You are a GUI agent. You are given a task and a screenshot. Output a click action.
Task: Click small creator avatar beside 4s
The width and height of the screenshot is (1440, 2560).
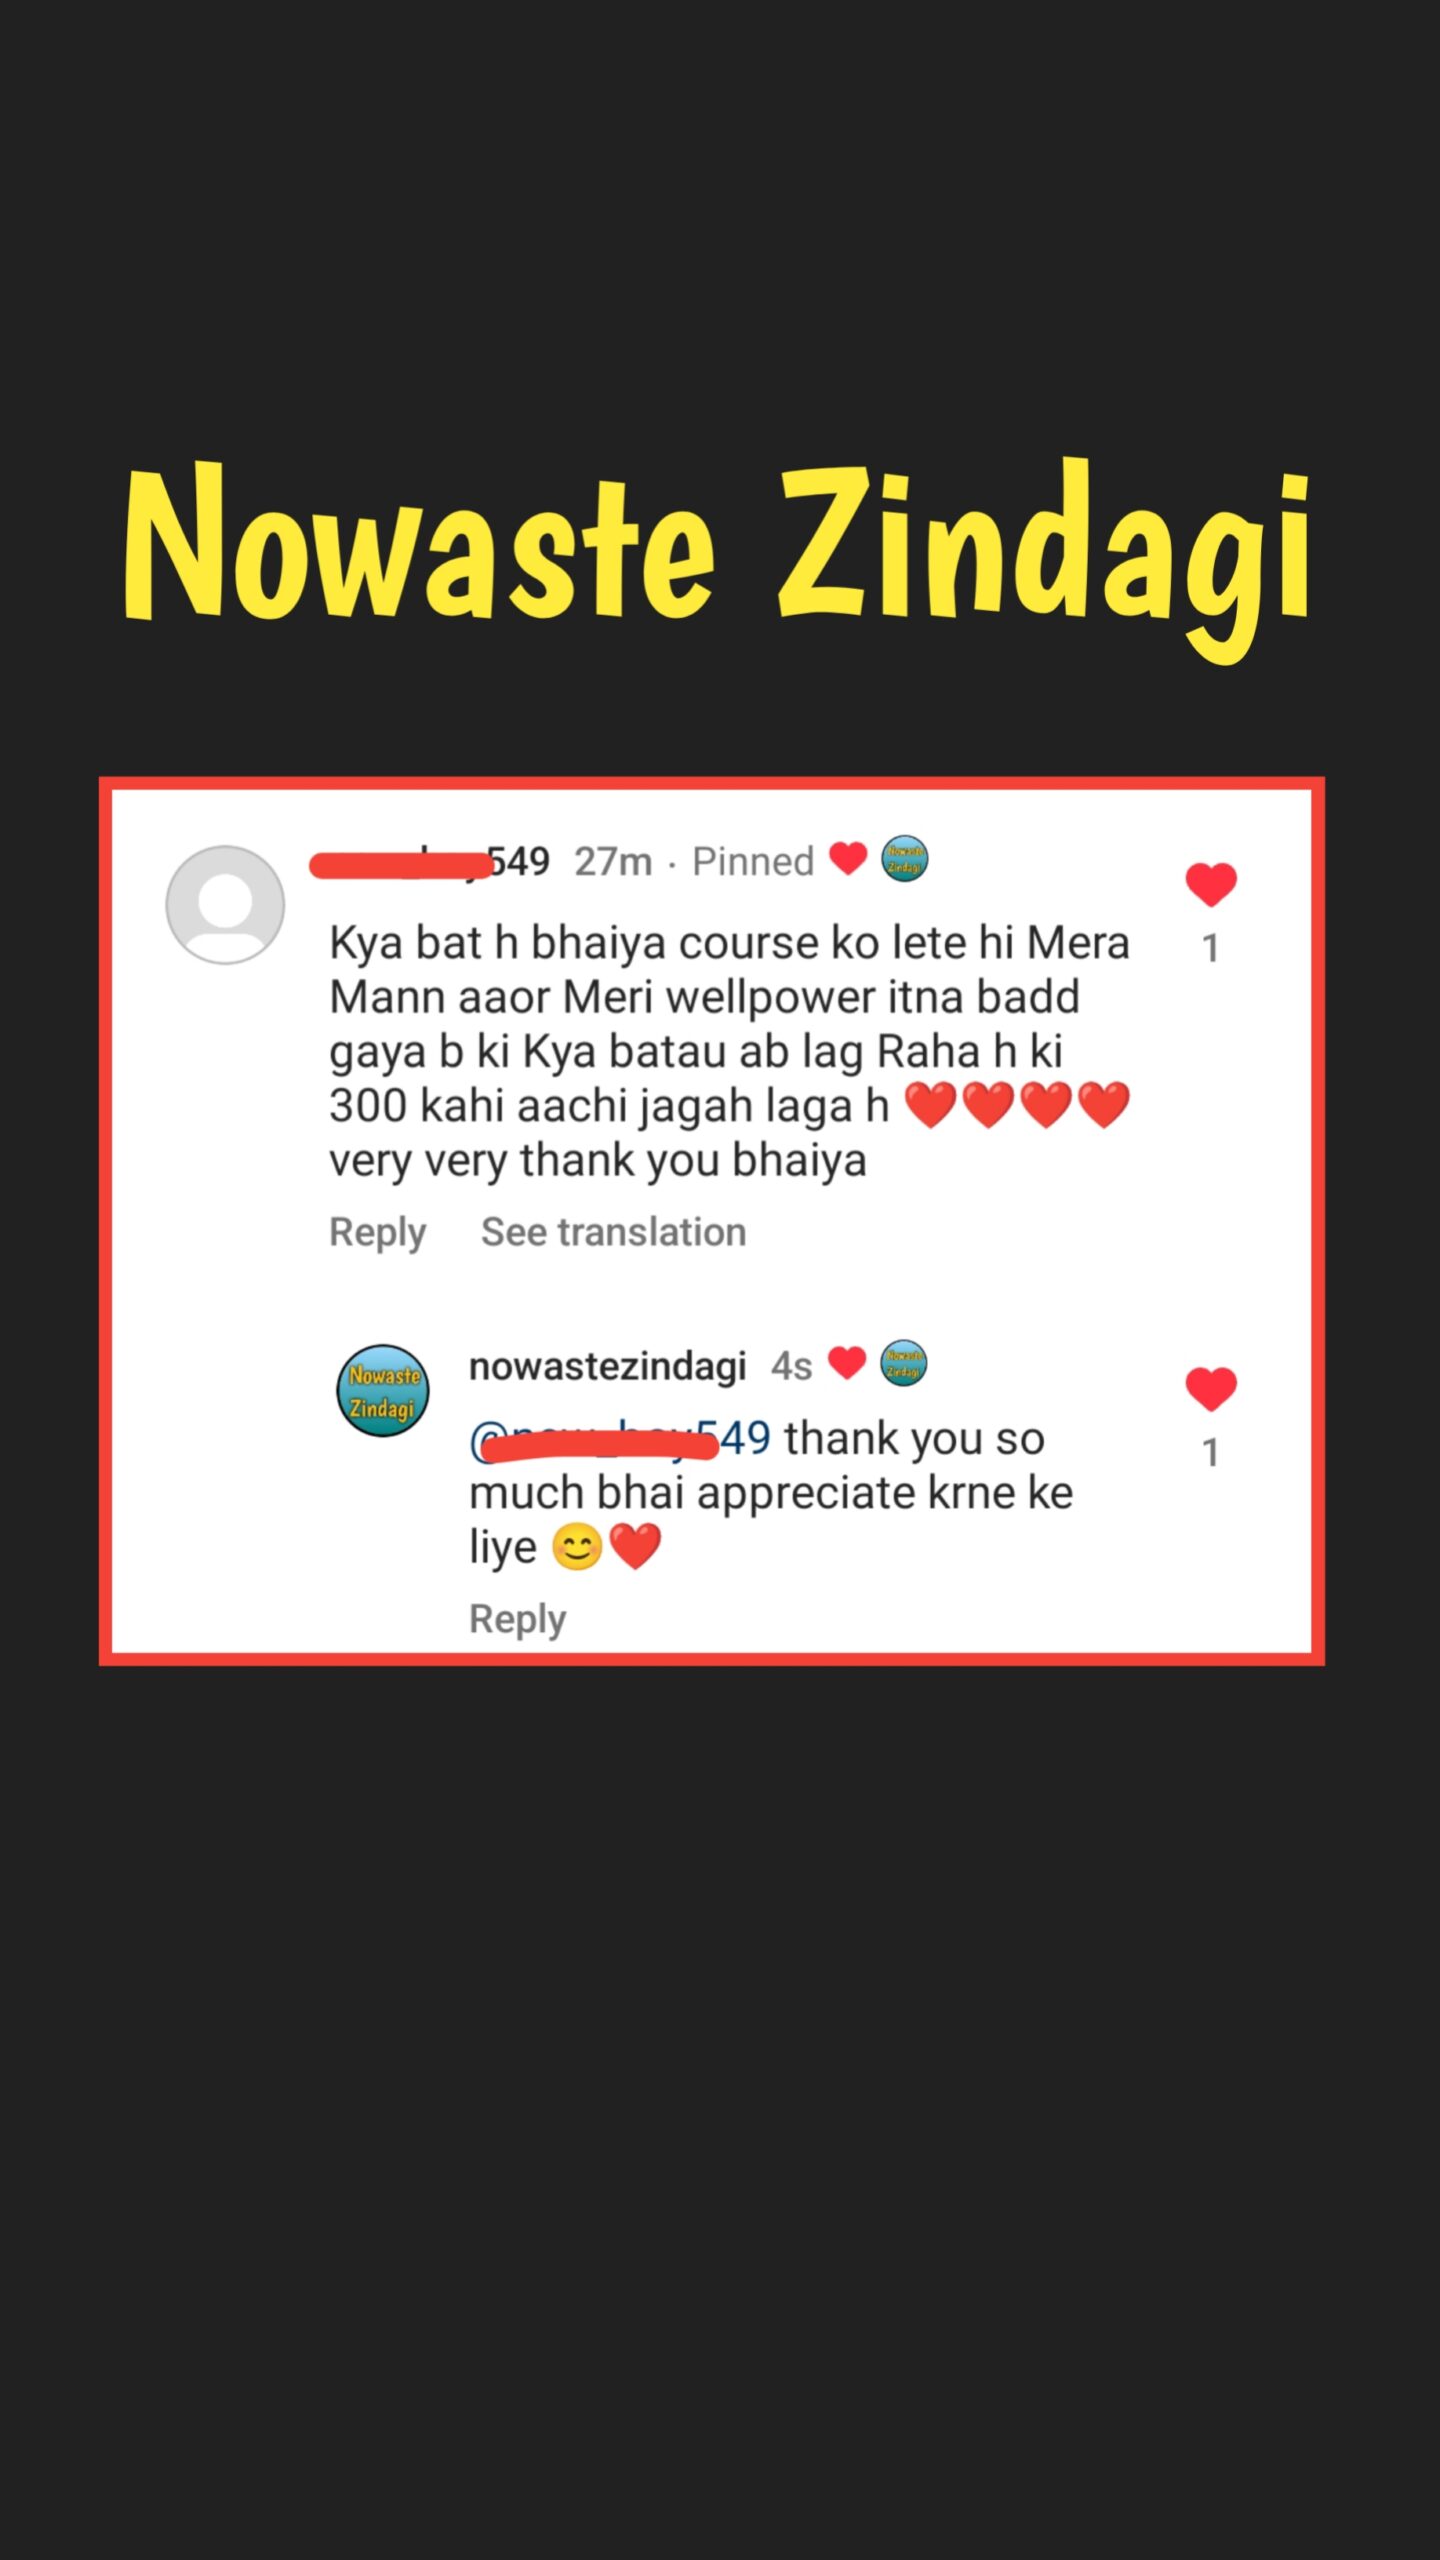pyautogui.click(x=904, y=1363)
